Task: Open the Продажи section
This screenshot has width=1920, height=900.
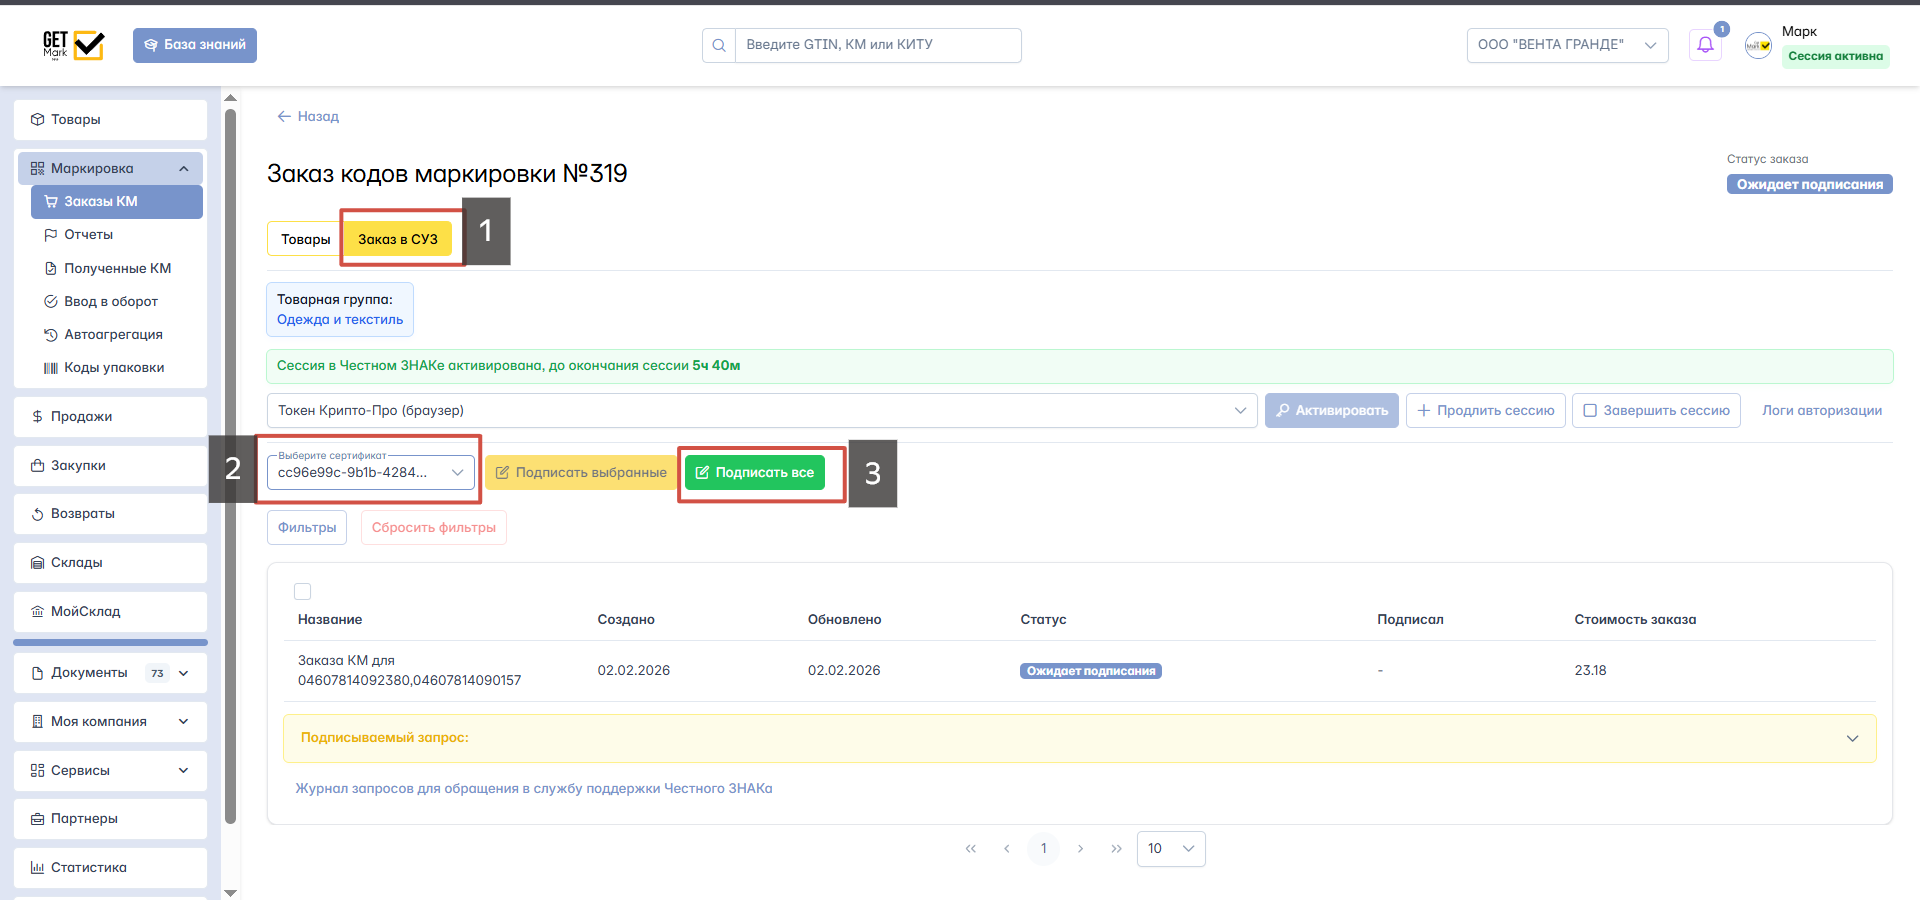Action: click(110, 417)
